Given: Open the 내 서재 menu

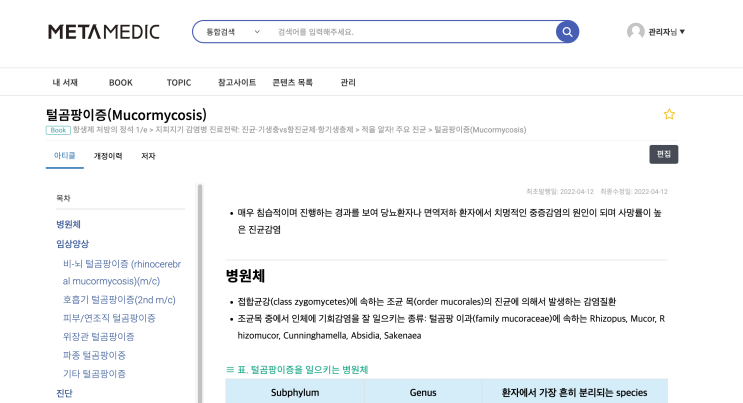Looking at the screenshot, I should pos(65,82).
